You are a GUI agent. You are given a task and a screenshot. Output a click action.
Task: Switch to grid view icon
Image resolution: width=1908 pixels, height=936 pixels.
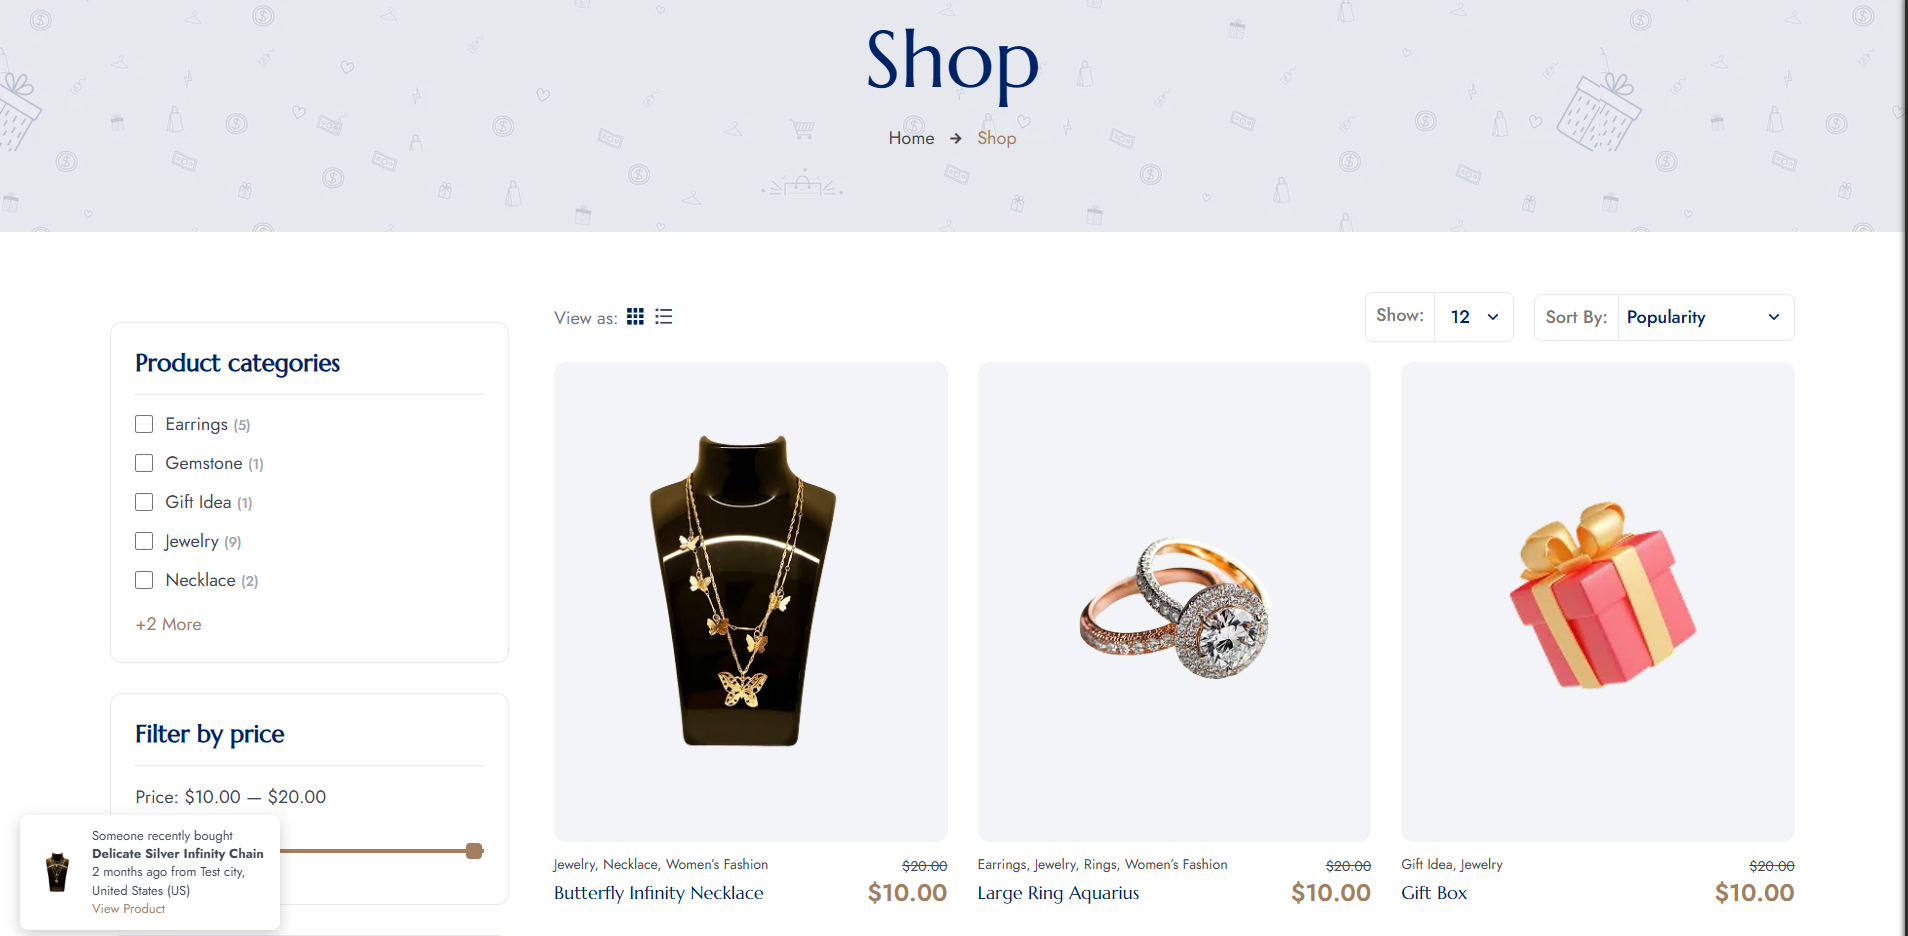point(635,316)
